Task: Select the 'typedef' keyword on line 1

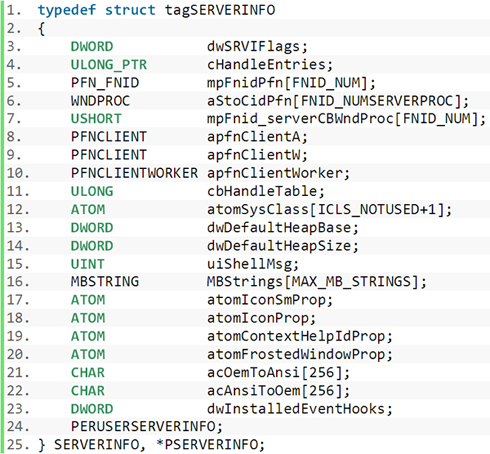Action: coord(67,10)
